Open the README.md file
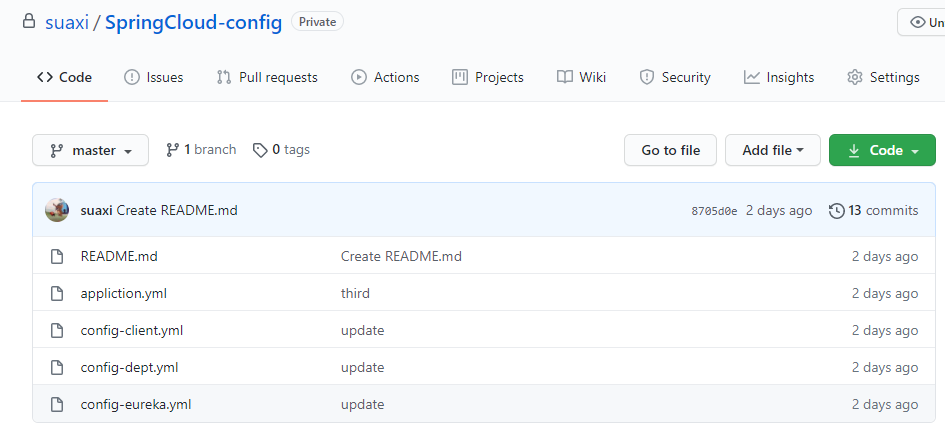This screenshot has height=431, width=945. click(119, 256)
